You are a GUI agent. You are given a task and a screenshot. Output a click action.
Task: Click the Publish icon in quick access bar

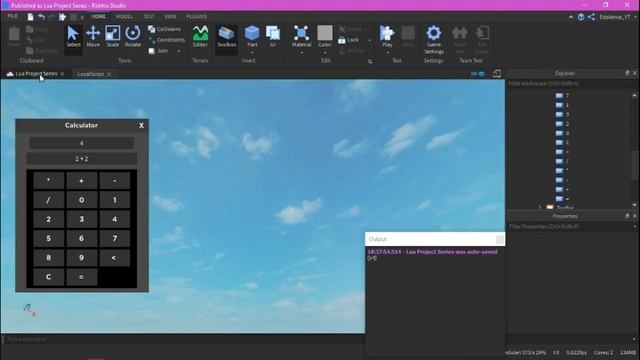[x=62, y=17]
